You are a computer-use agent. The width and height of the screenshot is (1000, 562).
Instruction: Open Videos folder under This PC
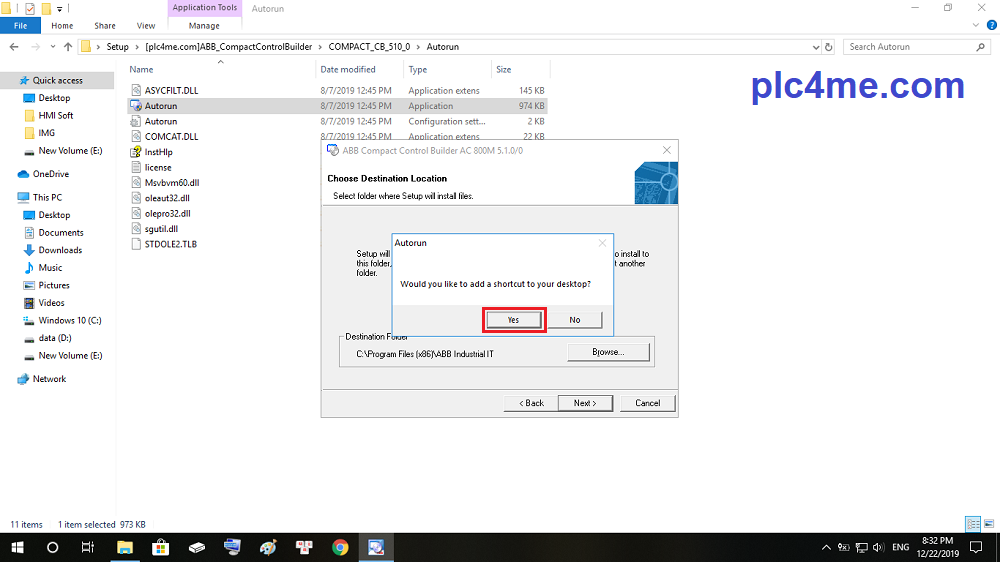(x=52, y=302)
